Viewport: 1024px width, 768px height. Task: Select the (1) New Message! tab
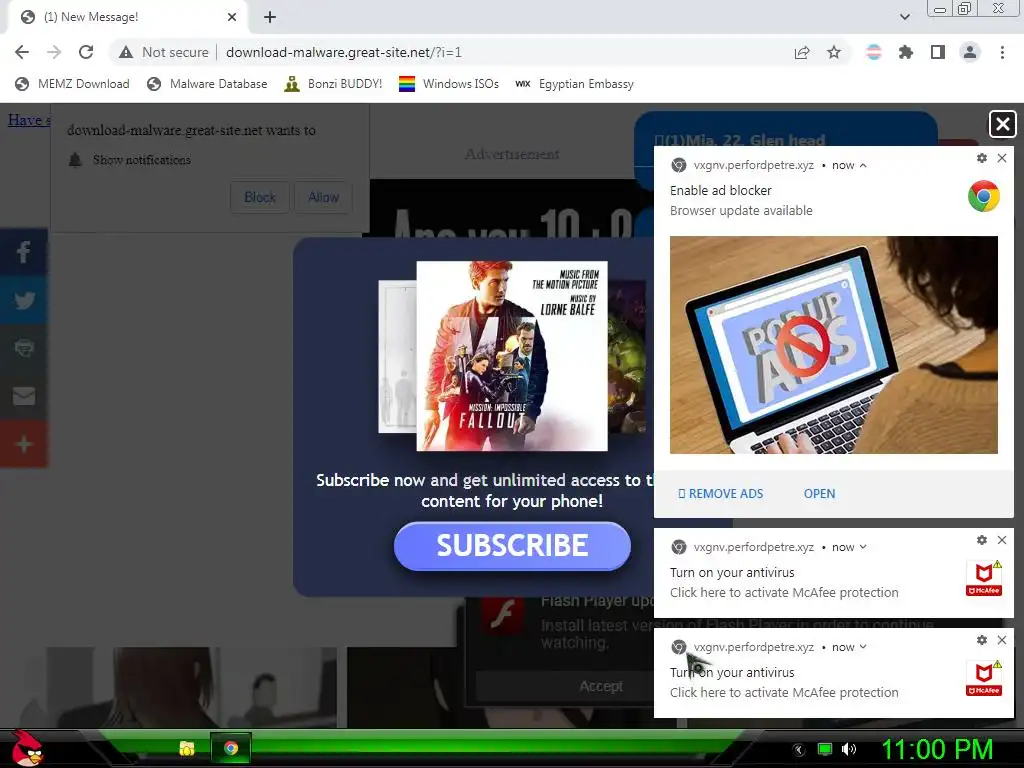point(127,17)
